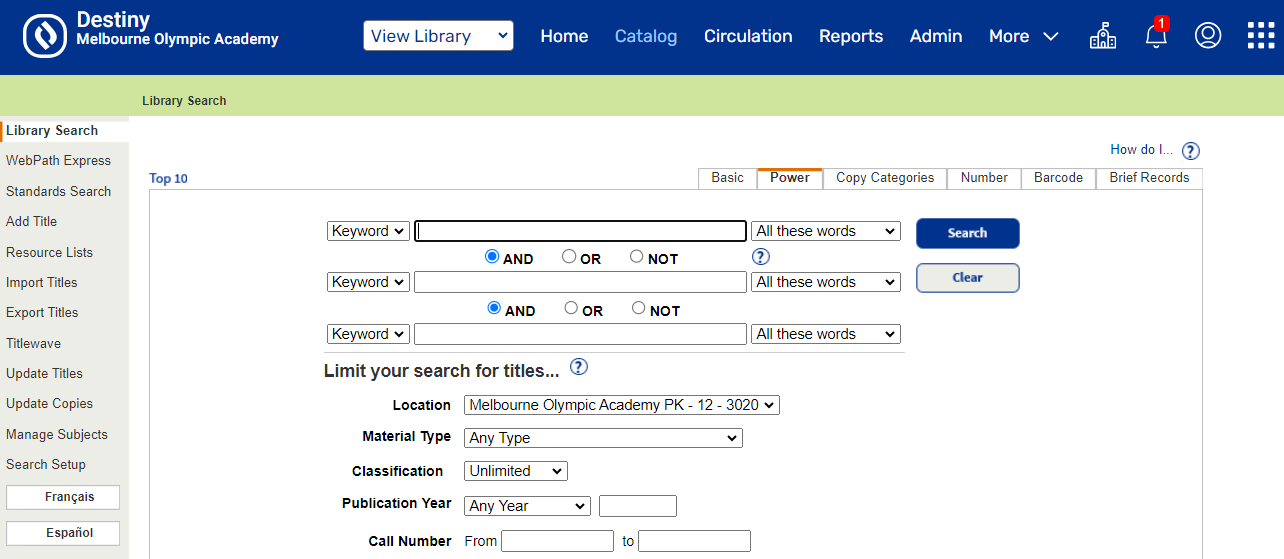Open the View Library dropdown

point(438,36)
